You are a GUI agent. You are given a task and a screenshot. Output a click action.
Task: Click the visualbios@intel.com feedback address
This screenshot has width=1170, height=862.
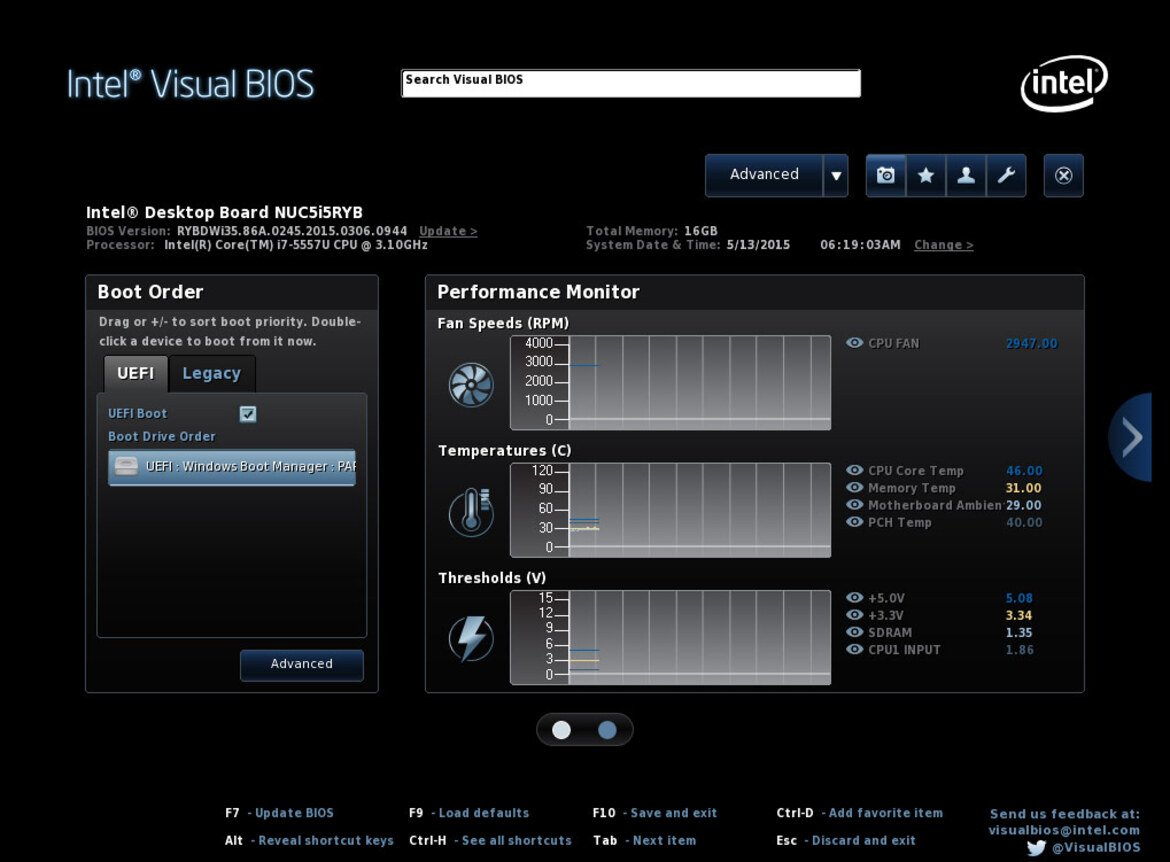coord(1064,830)
